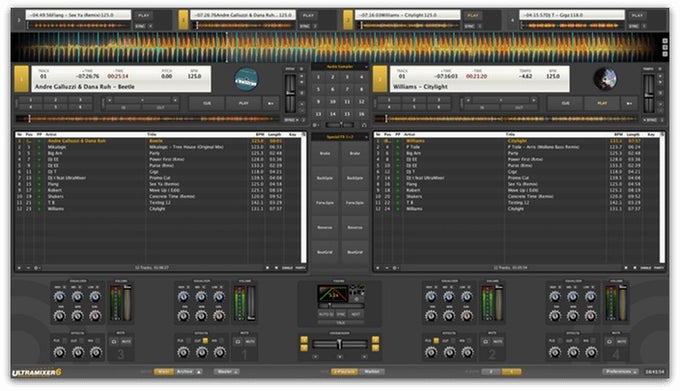The height and width of the screenshot is (391, 680).
Task: Set loop IN point on deck 2
Action: (x=482, y=108)
